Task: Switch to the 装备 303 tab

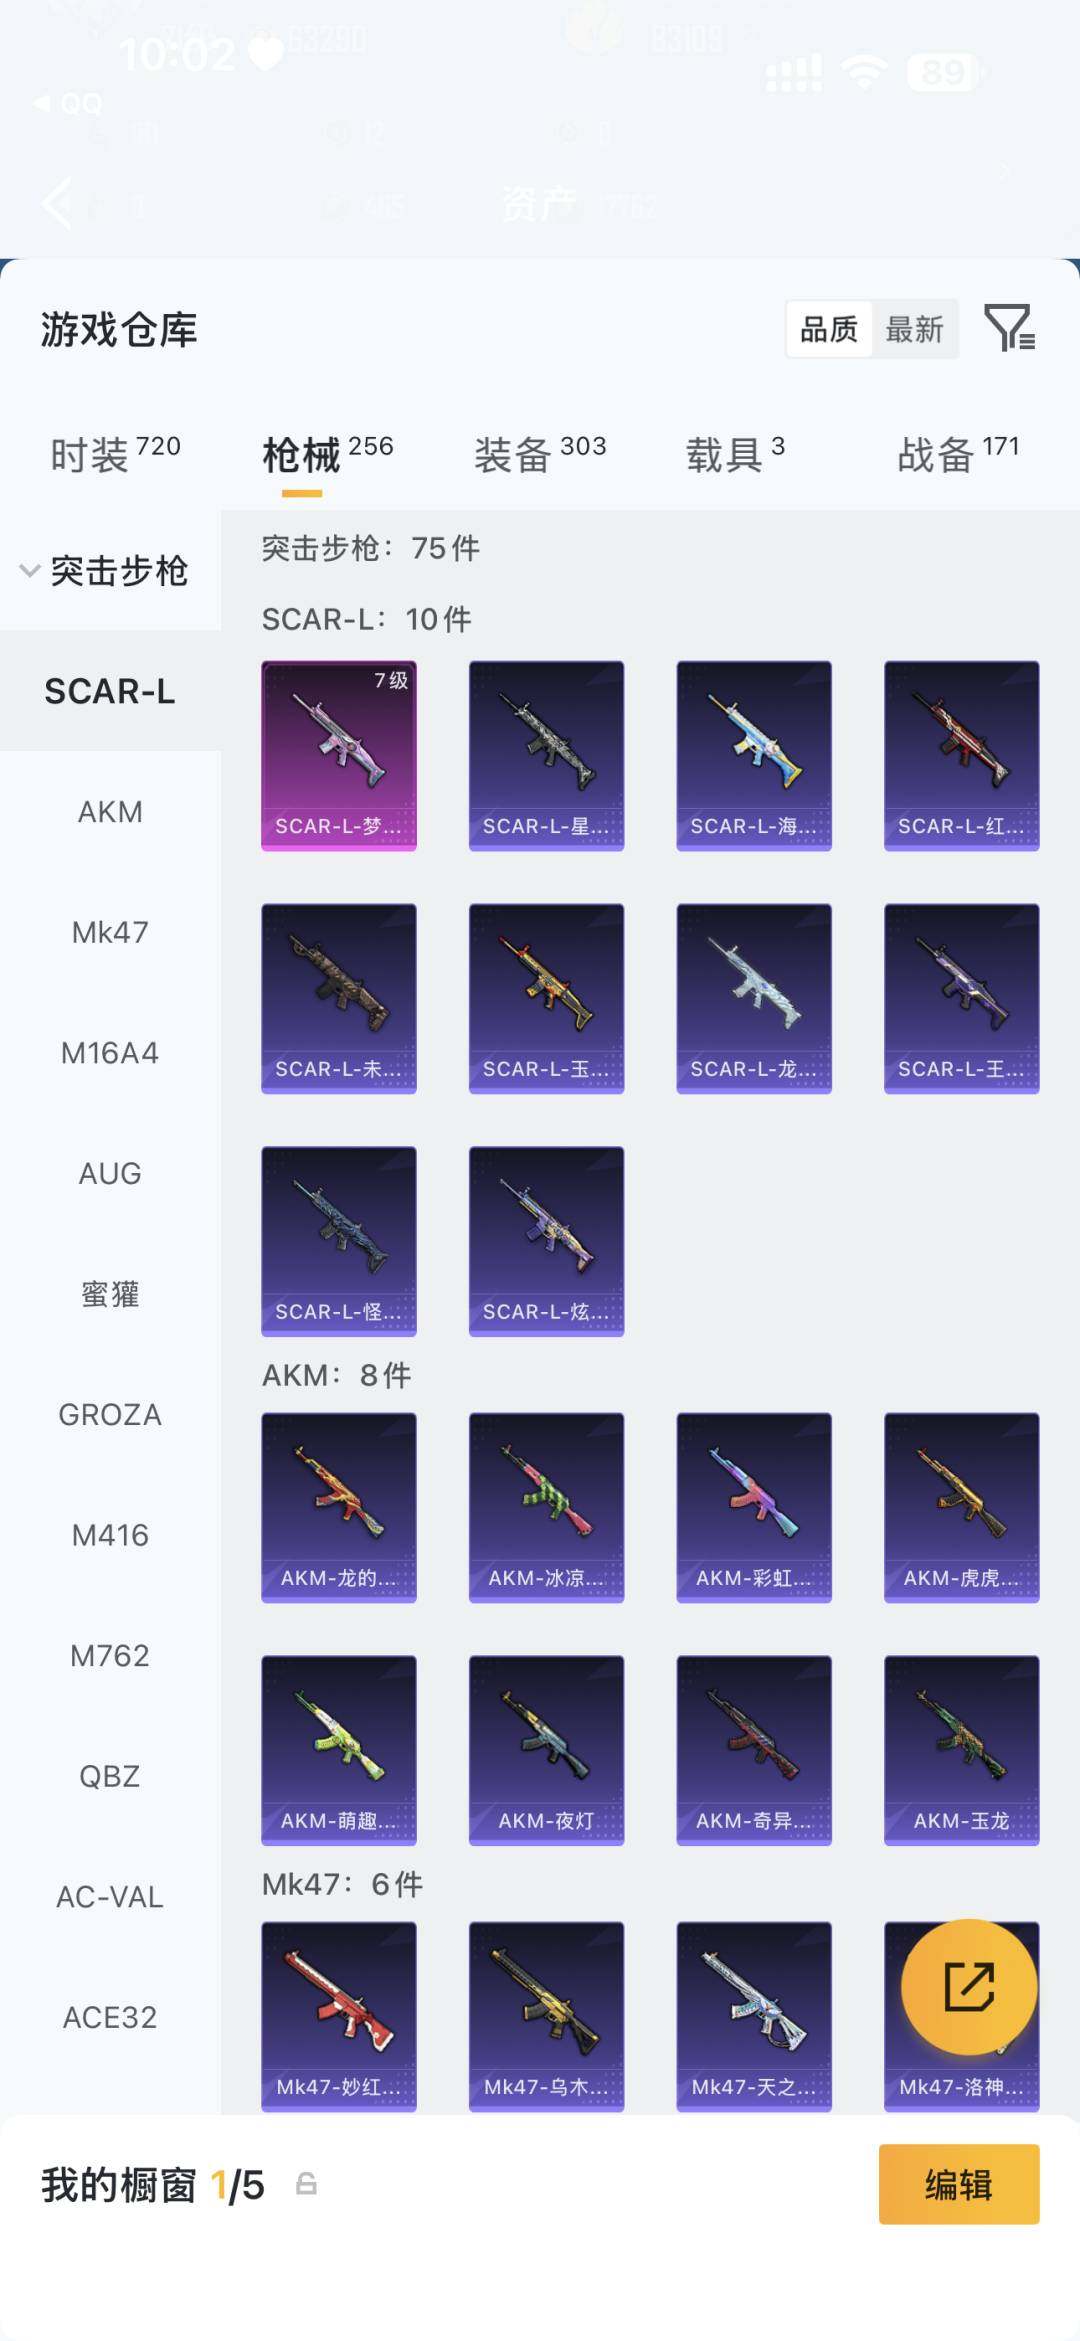Action: pos(540,454)
